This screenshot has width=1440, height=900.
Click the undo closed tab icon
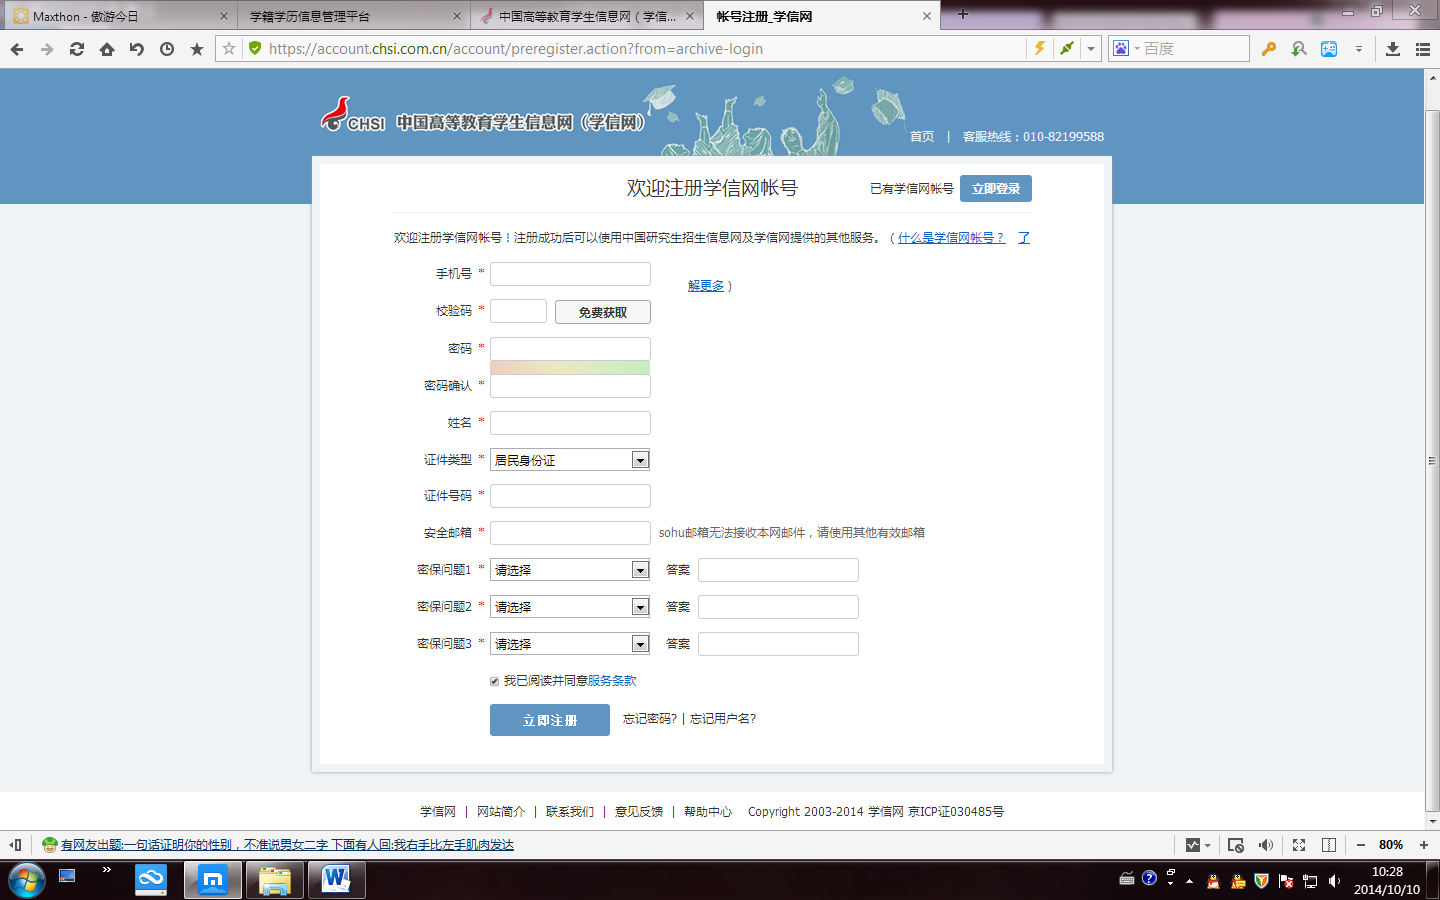[x=136, y=49]
